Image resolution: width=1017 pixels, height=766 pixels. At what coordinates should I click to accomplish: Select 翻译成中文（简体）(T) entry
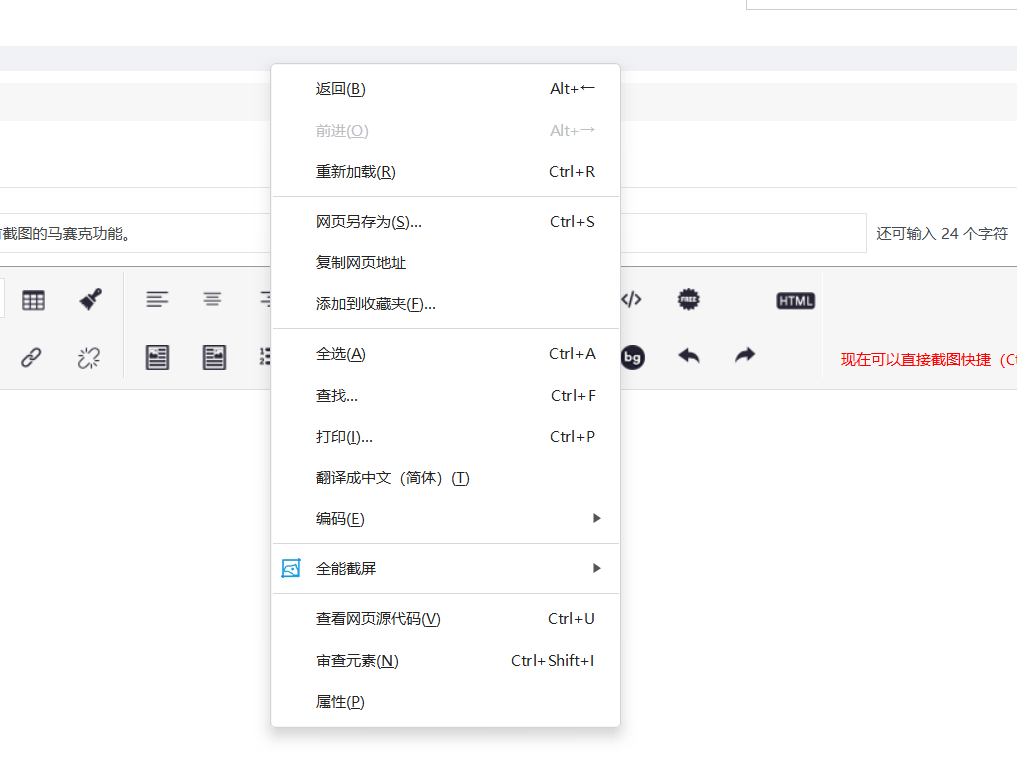446,478
